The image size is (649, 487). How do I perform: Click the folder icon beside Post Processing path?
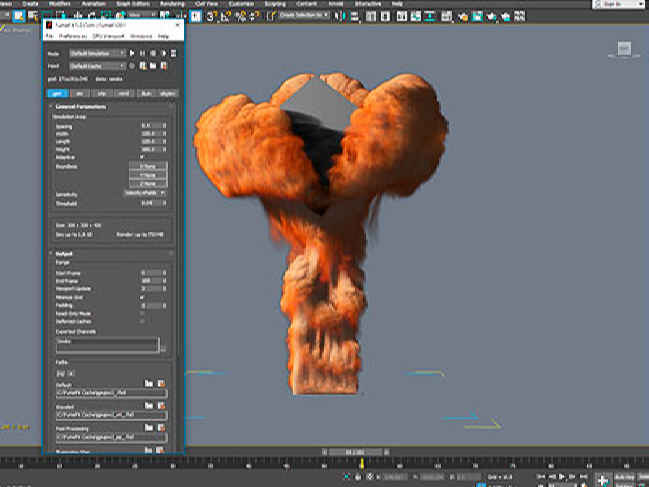click(148, 429)
